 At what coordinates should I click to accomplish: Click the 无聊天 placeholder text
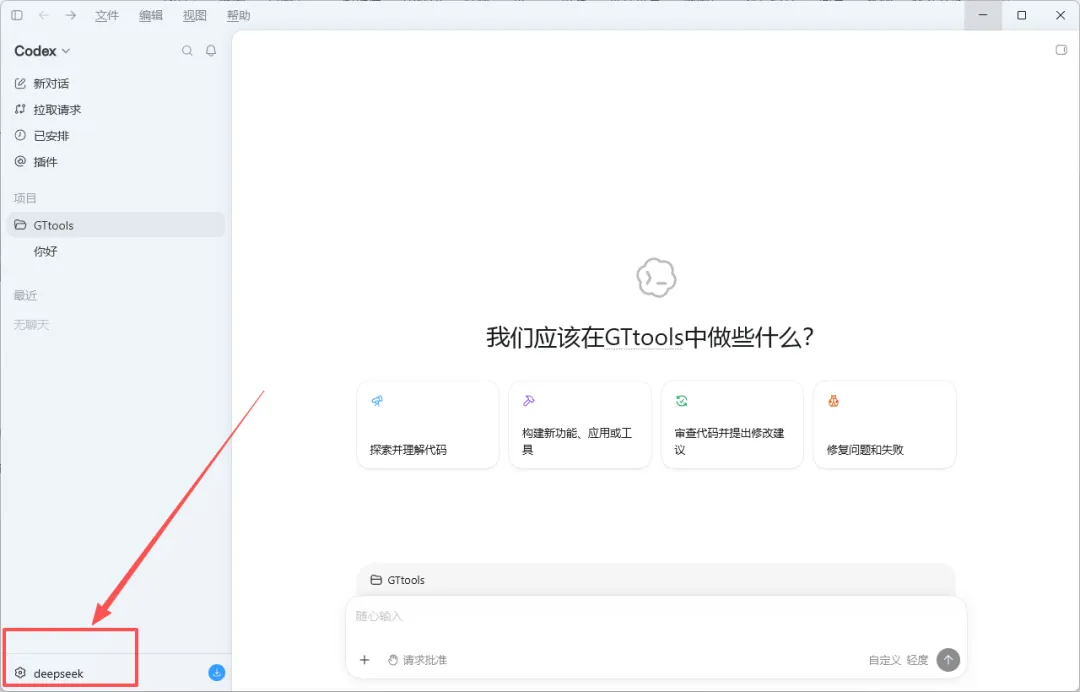pyautogui.click(x=31, y=324)
